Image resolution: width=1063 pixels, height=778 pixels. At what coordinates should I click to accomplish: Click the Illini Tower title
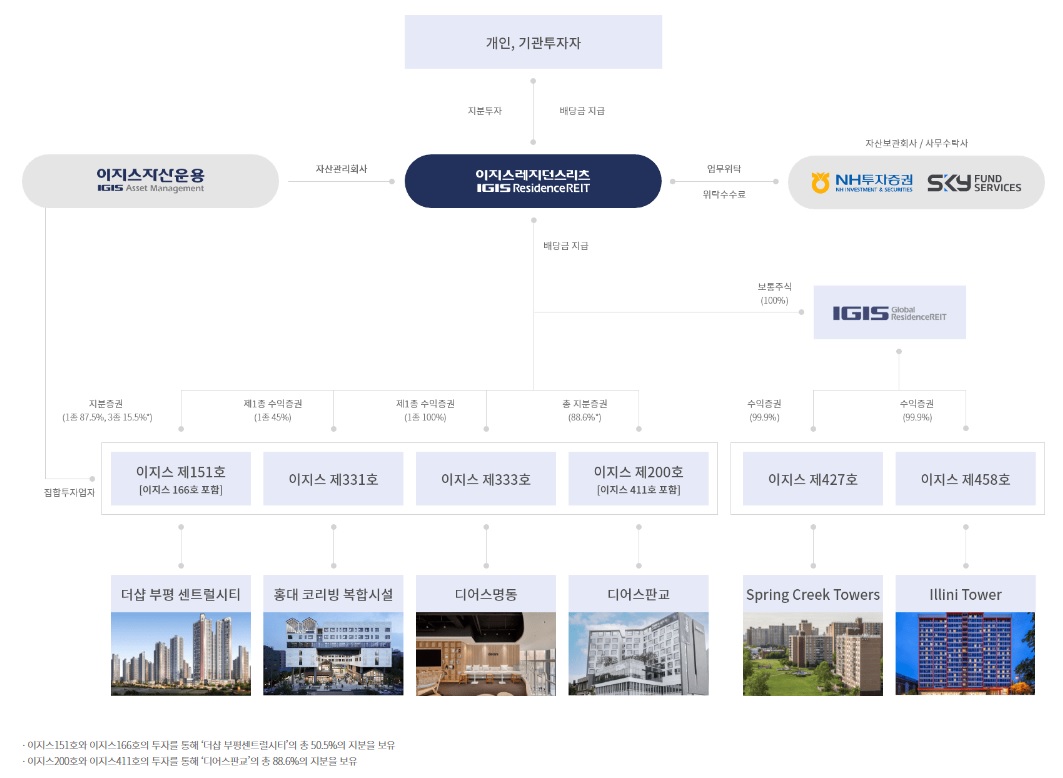[x=965, y=595]
